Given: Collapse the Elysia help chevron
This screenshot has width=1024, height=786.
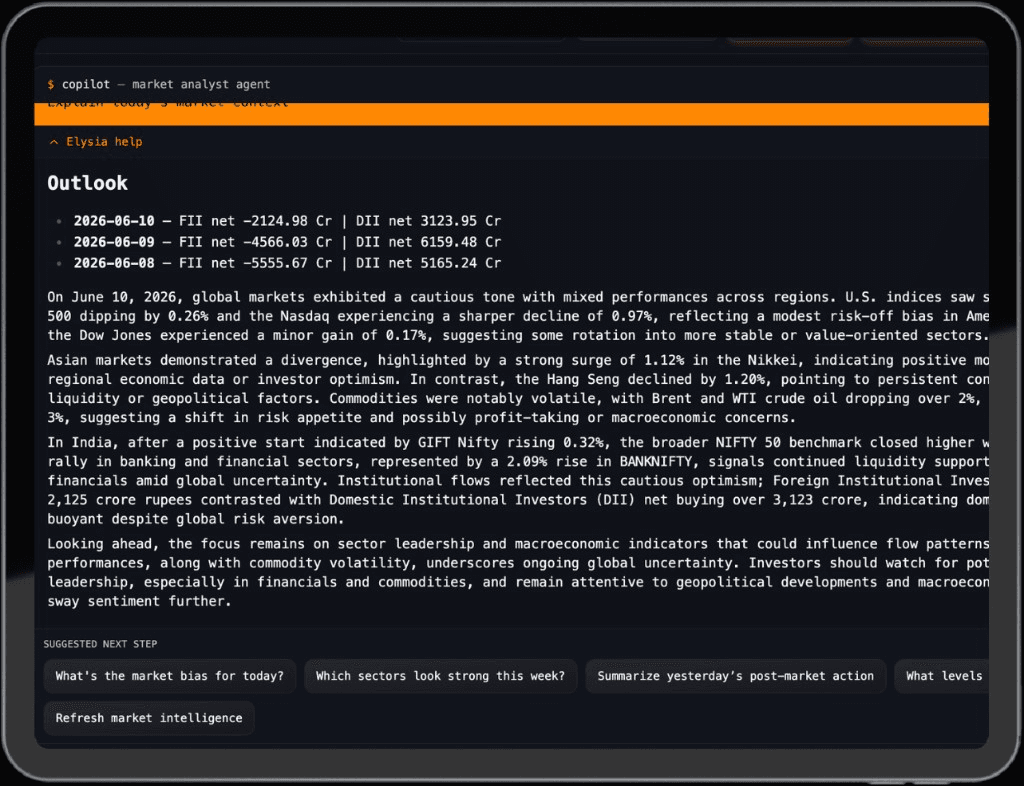Looking at the screenshot, I should [x=54, y=142].
